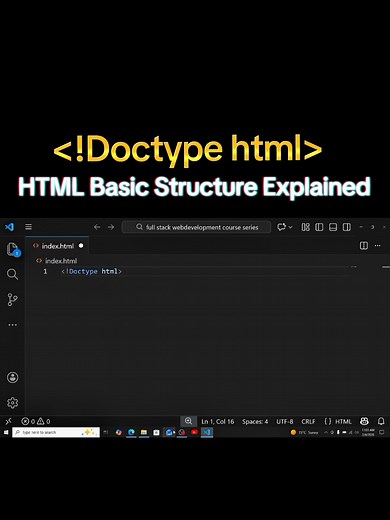Go back with the left arrow
The height and width of the screenshot is (520, 390).
tap(97, 227)
